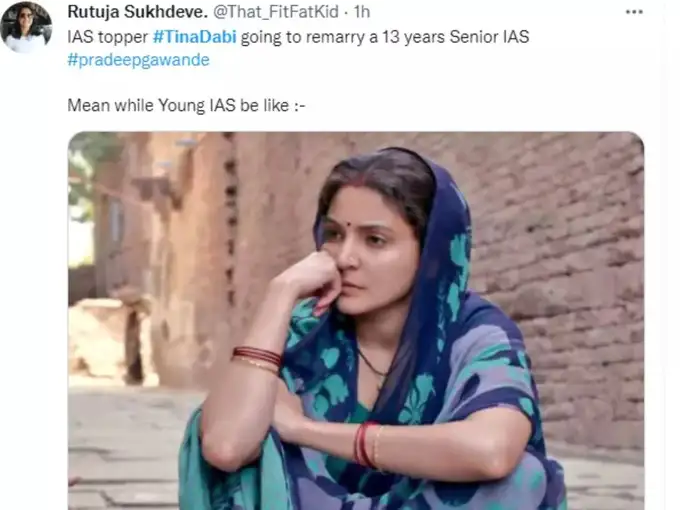
Task: Click the "IAS topper" words in tweet
Action: tap(108, 37)
